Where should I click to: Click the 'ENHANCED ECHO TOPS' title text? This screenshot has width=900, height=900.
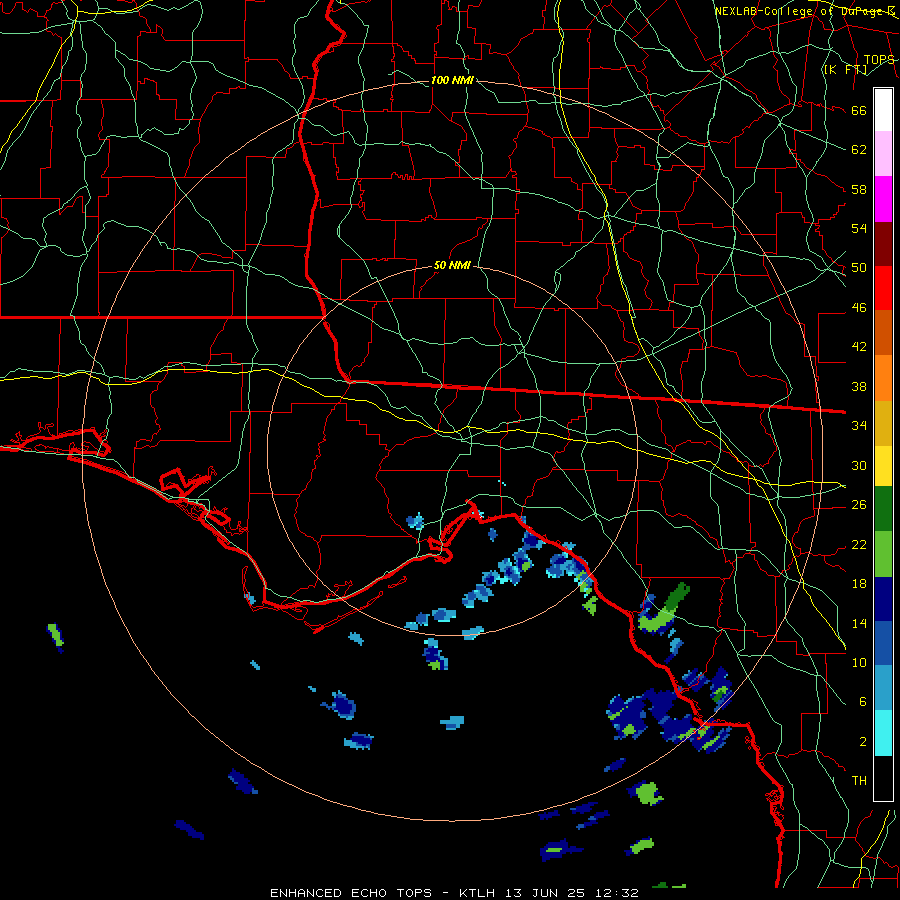[351, 893]
